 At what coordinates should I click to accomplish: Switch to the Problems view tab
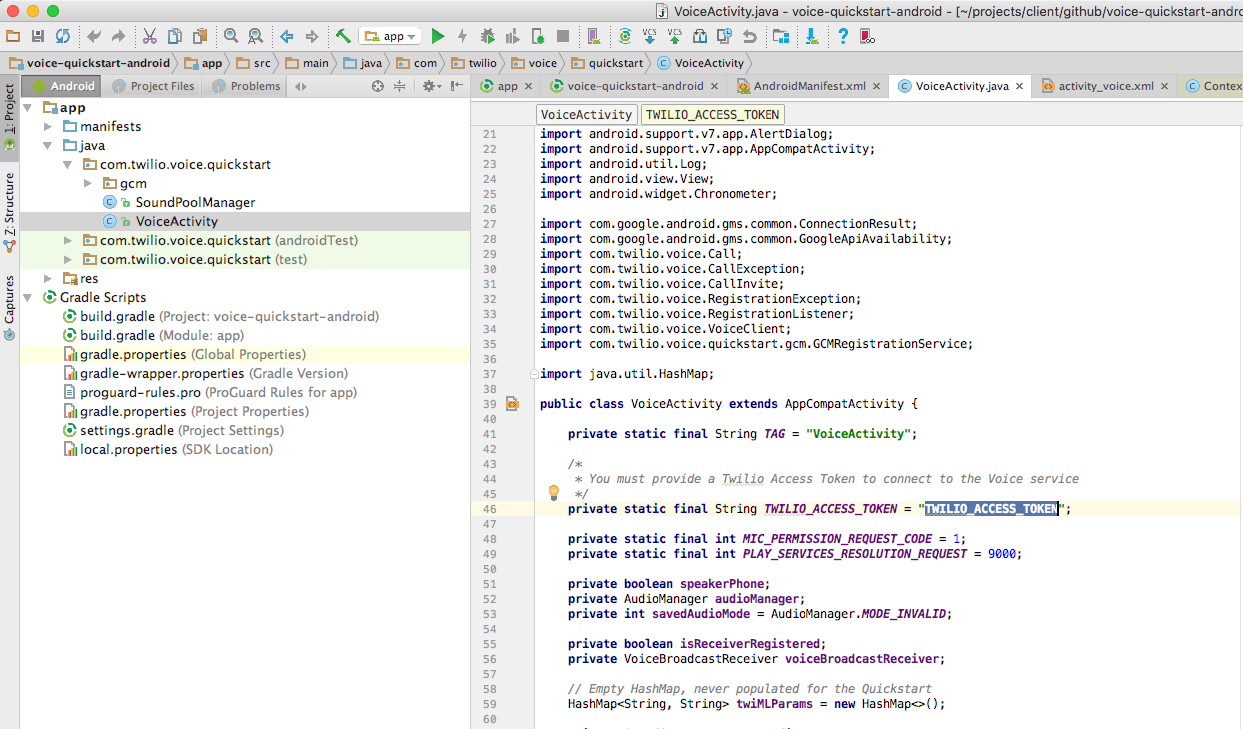[x=244, y=86]
